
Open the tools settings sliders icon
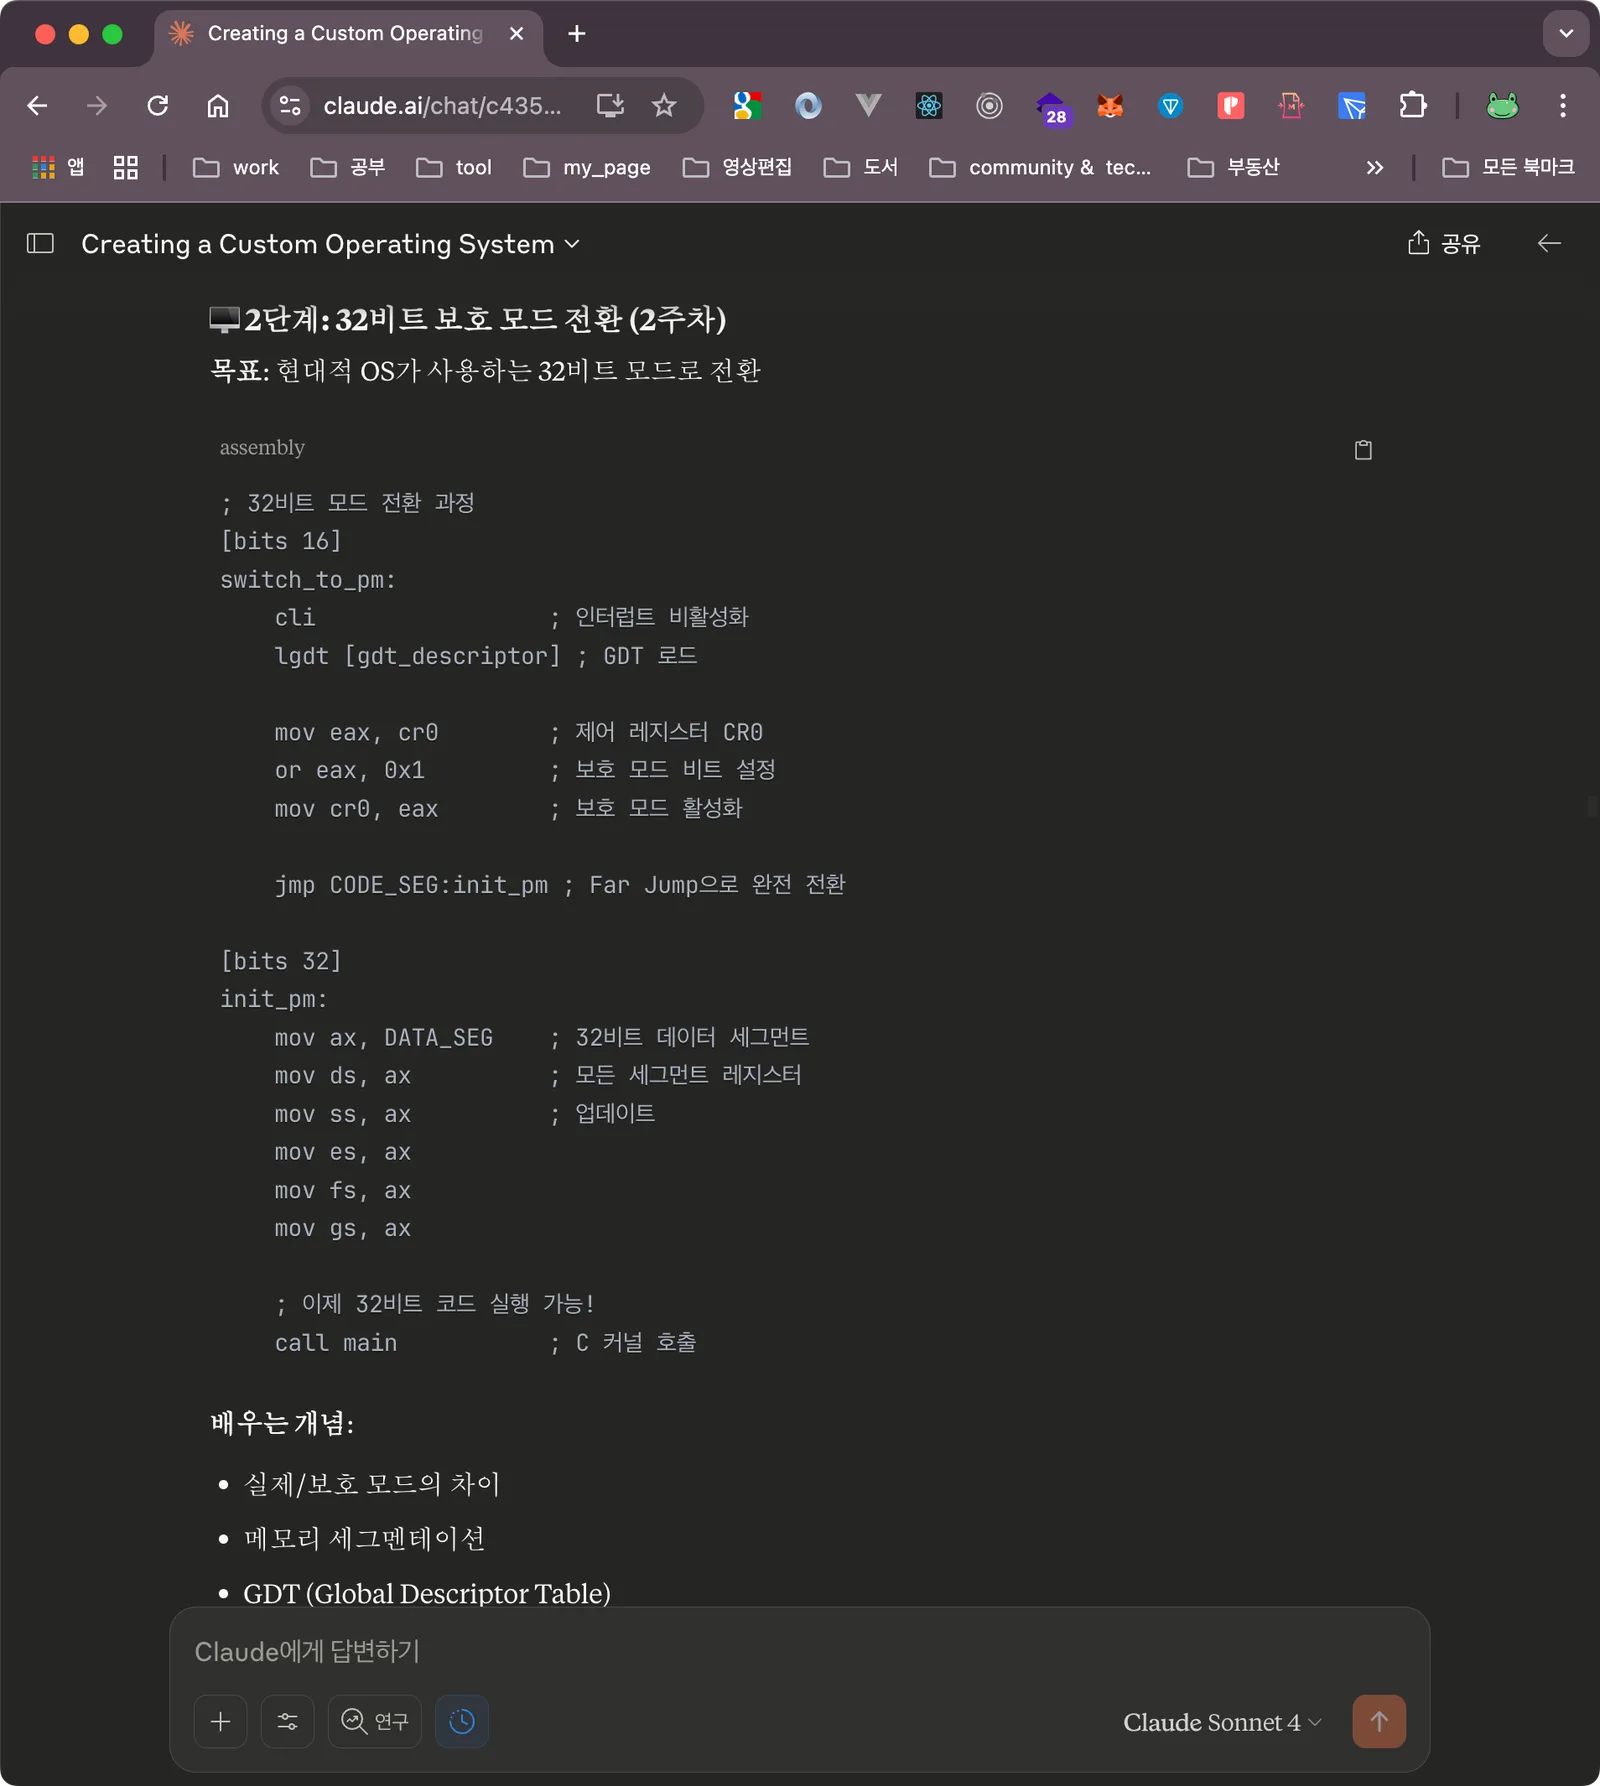(x=288, y=1721)
